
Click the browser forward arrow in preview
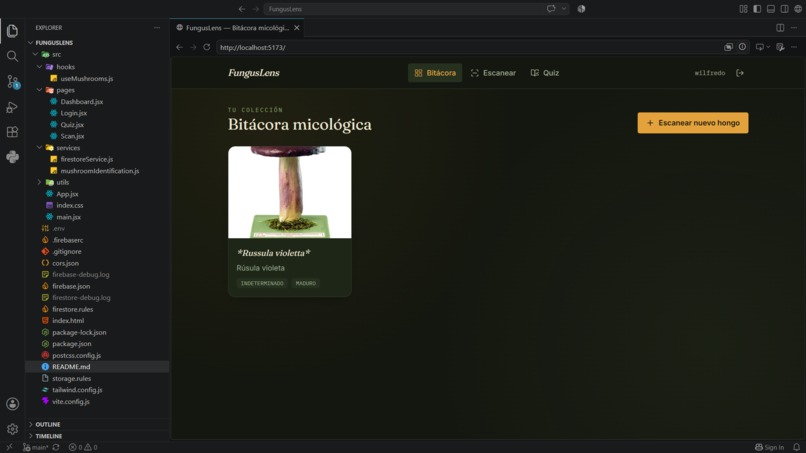(x=193, y=47)
